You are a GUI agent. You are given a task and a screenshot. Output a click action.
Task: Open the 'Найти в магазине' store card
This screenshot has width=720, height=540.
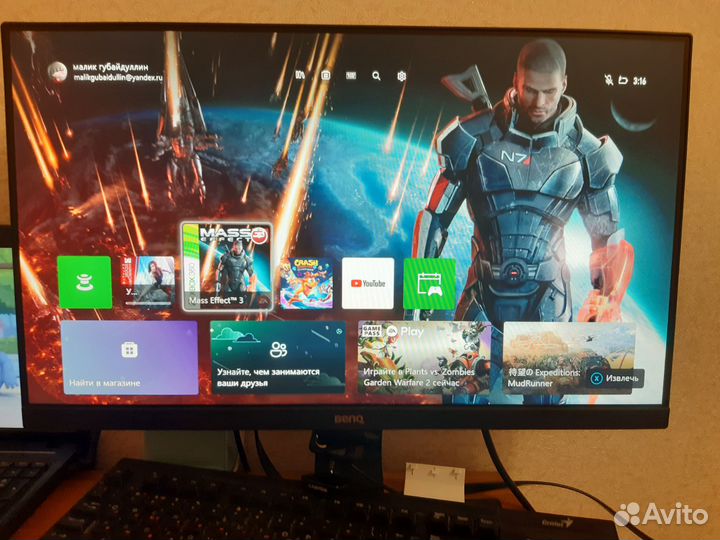coord(130,358)
